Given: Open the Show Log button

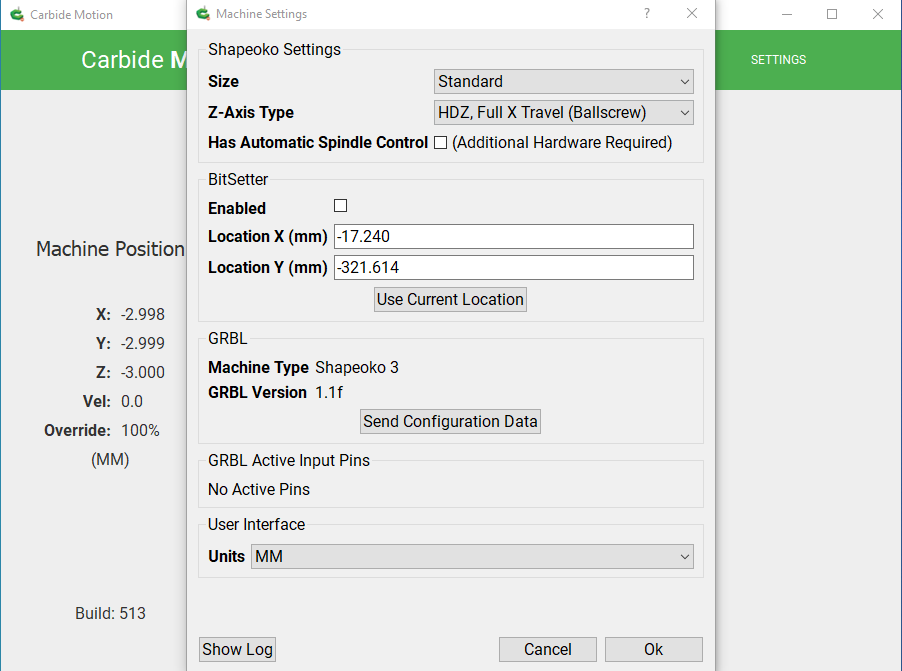Looking at the screenshot, I should point(237,649).
